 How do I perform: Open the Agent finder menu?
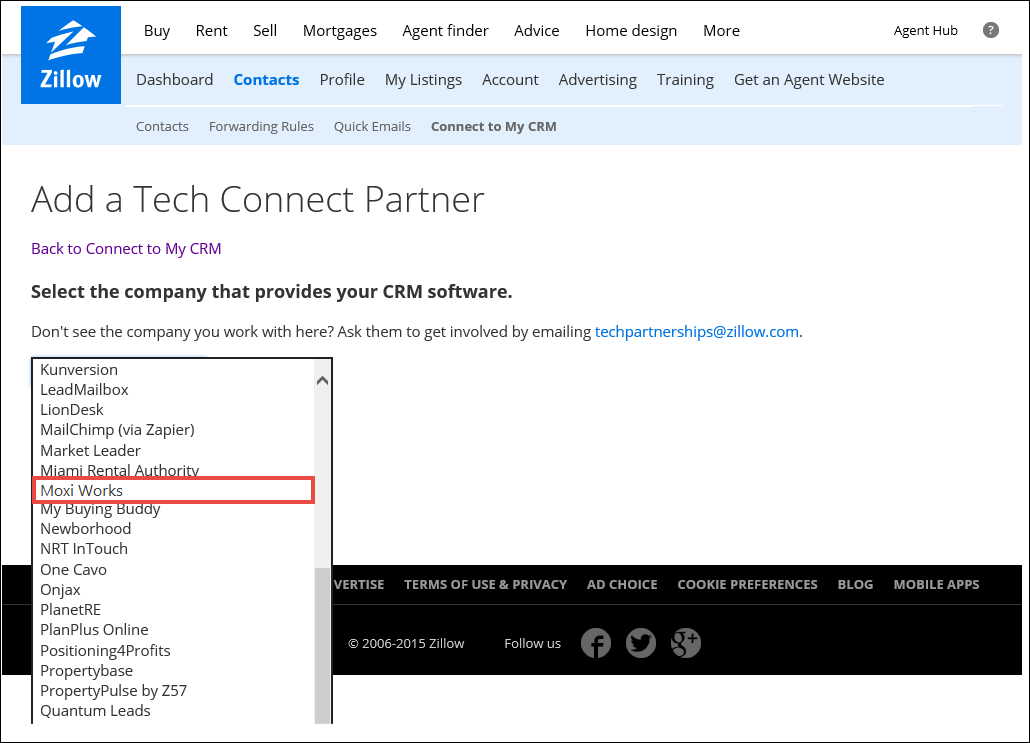[x=445, y=31]
